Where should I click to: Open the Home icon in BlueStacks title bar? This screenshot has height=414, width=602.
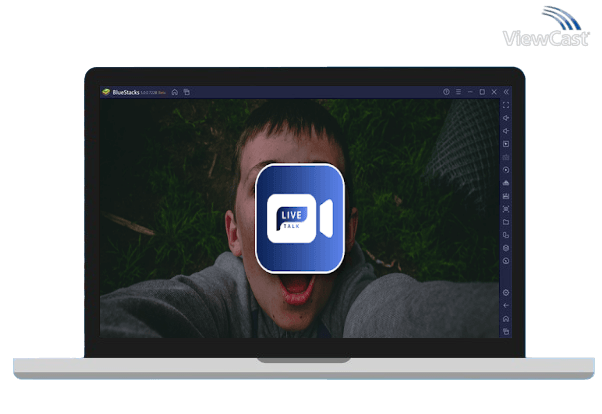coord(175,92)
